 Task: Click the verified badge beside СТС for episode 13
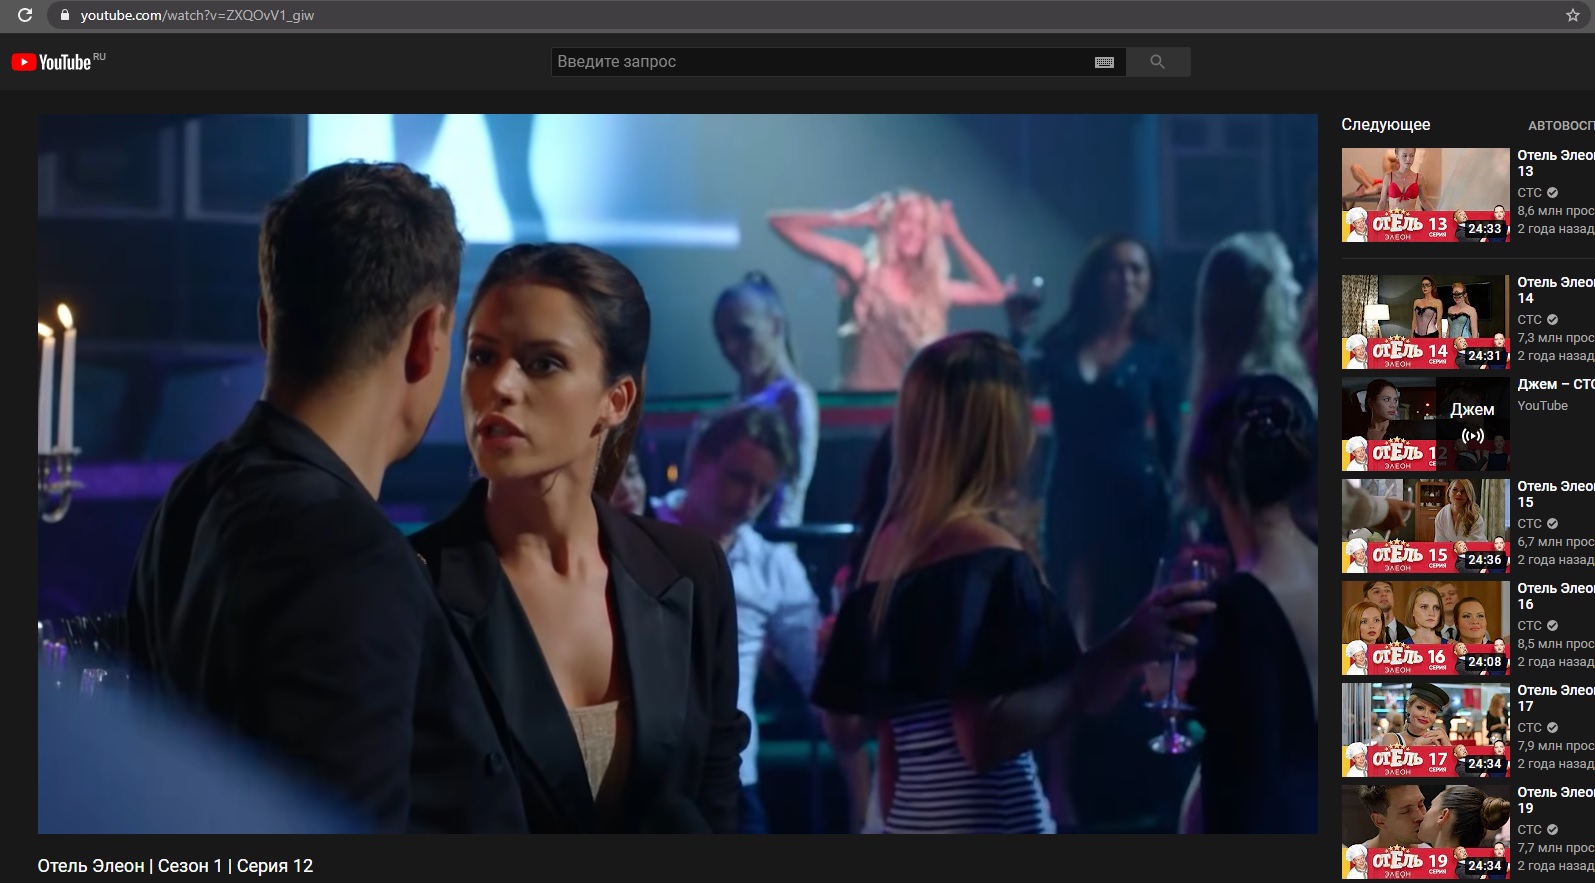pos(1552,193)
